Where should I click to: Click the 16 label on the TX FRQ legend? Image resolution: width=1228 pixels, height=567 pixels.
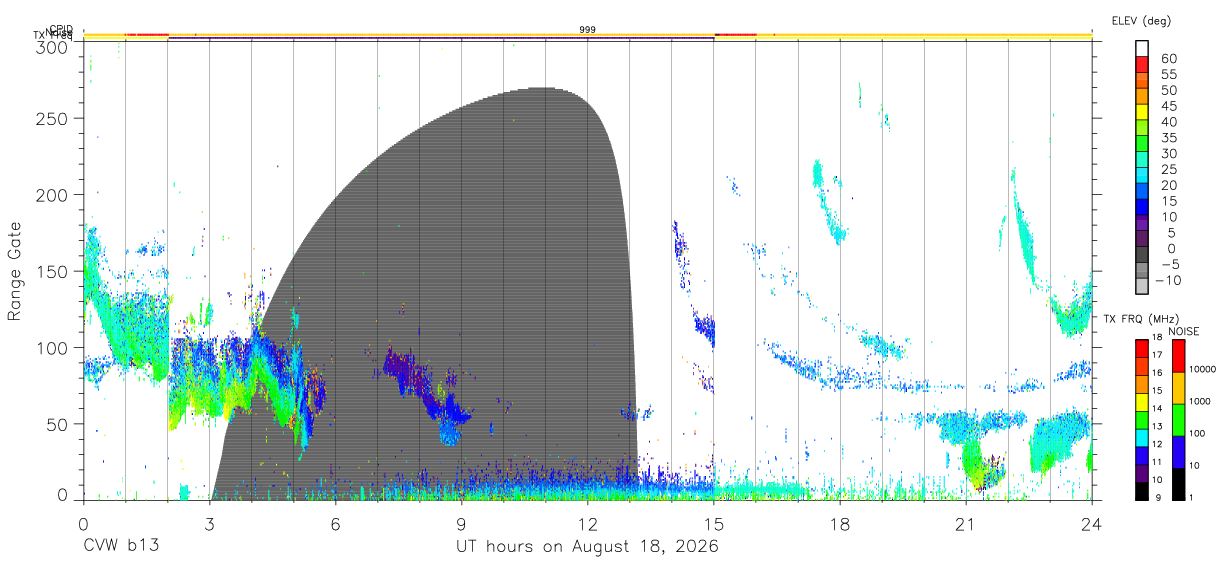point(1157,373)
